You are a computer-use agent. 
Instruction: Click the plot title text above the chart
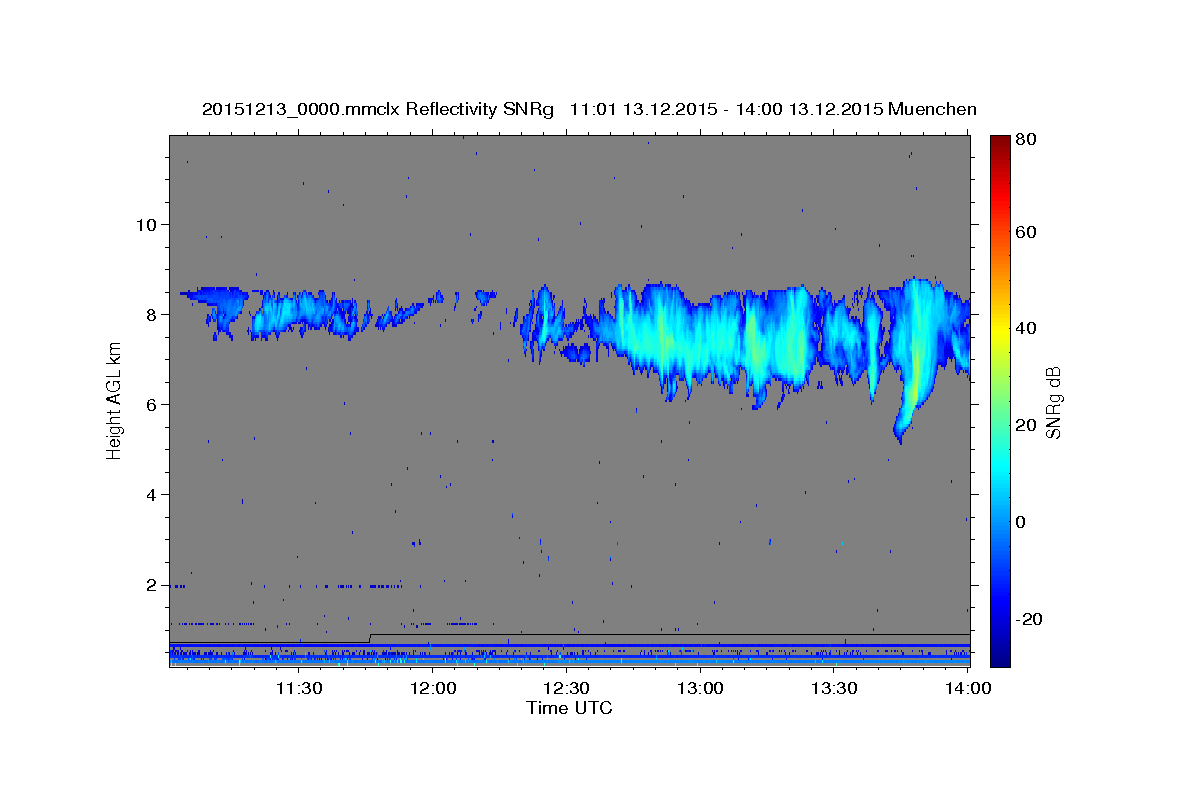pyautogui.click(x=589, y=109)
